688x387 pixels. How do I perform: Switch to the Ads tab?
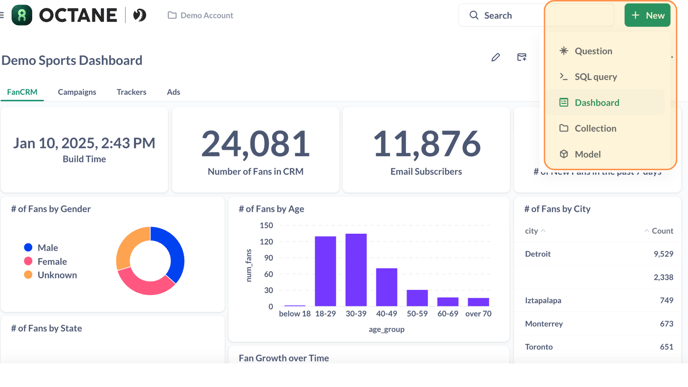click(x=173, y=92)
